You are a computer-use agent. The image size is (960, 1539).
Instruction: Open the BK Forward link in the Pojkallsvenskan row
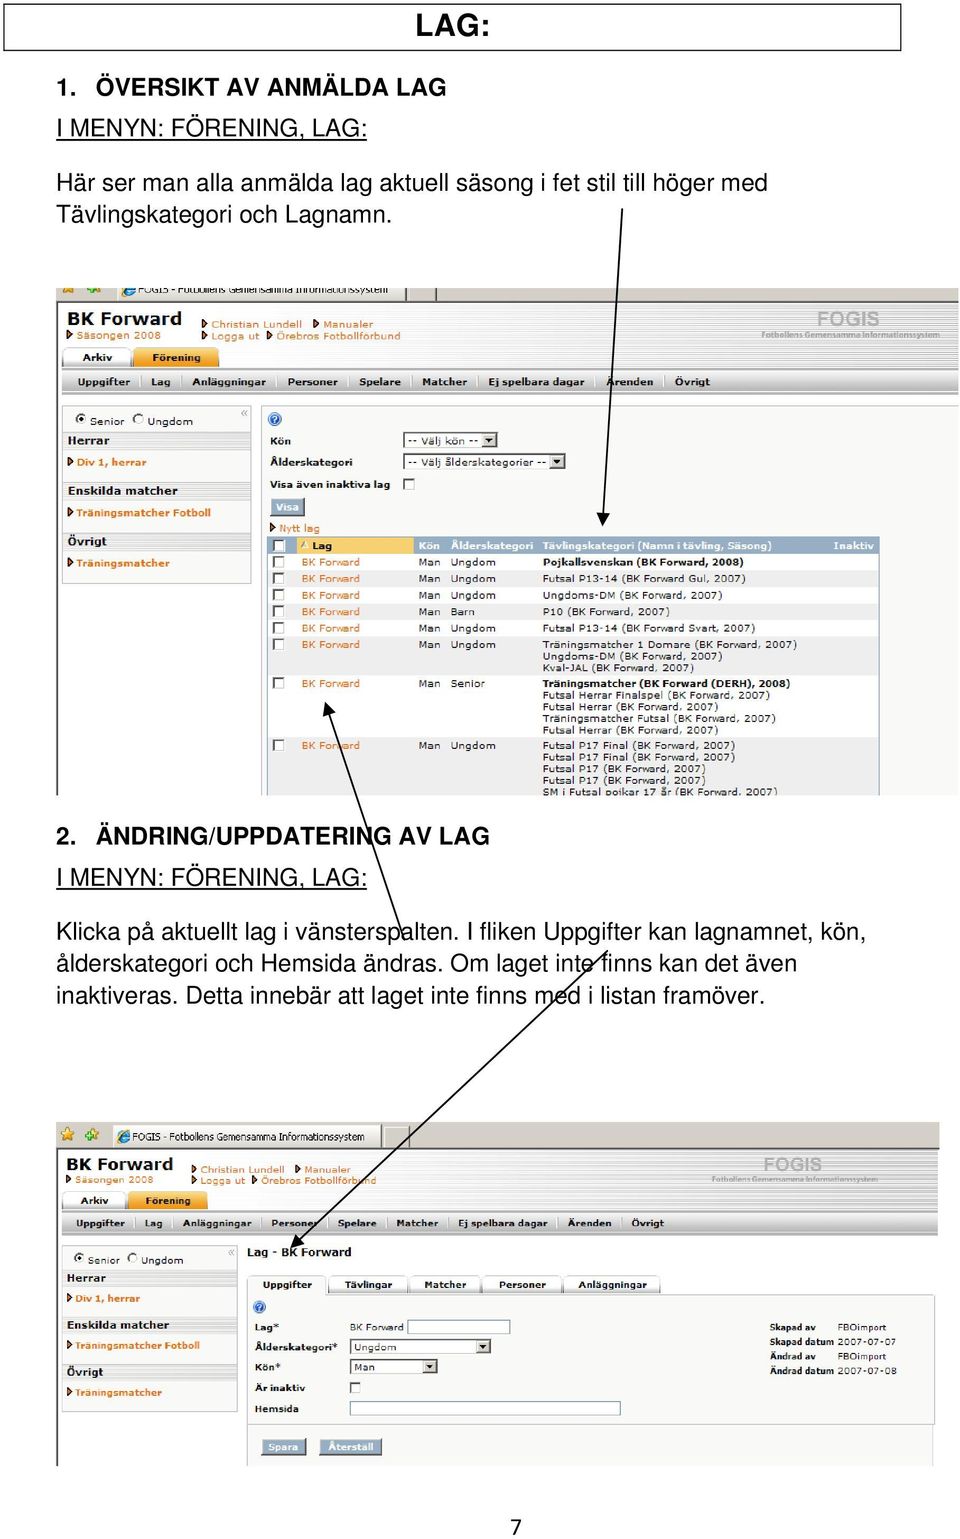click(x=330, y=562)
